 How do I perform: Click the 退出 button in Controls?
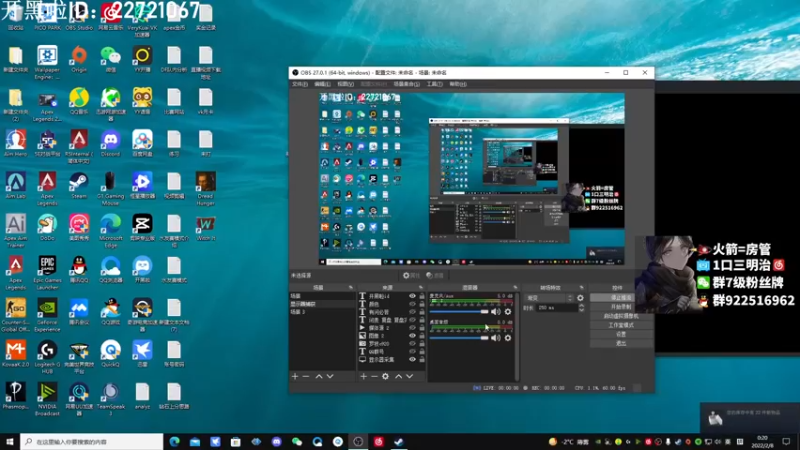point(621,343)
